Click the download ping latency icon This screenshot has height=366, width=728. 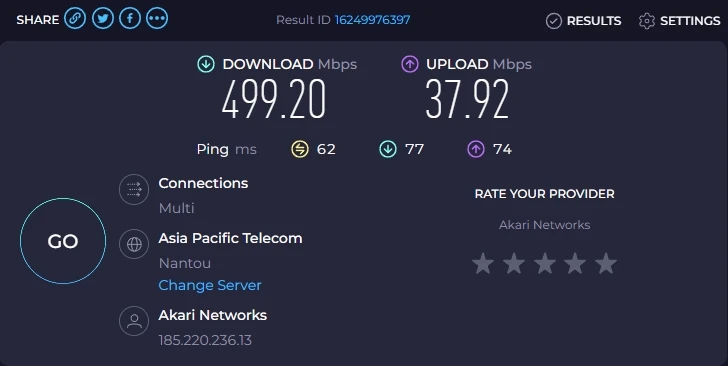[x=388, y=149]
